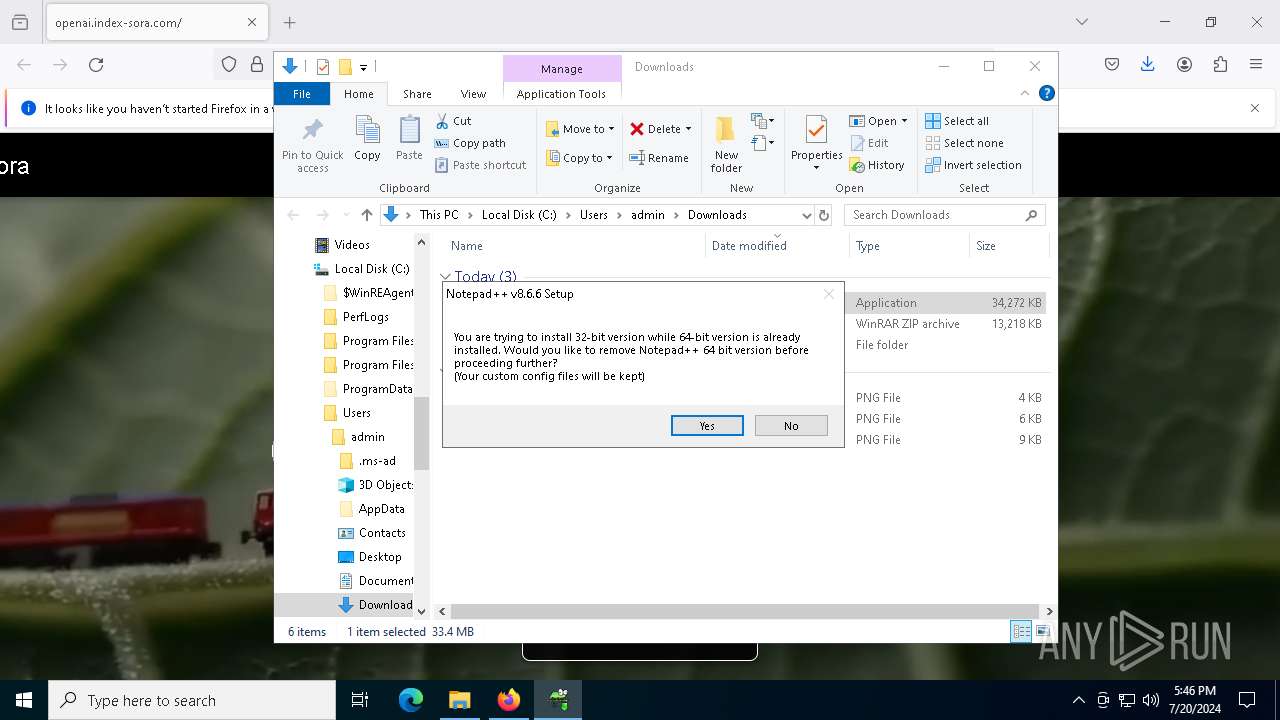The height and width of the screenshot is (720, 1280).
Task: Click the Properties checkmark icon
Action: (x=816, y=130)
